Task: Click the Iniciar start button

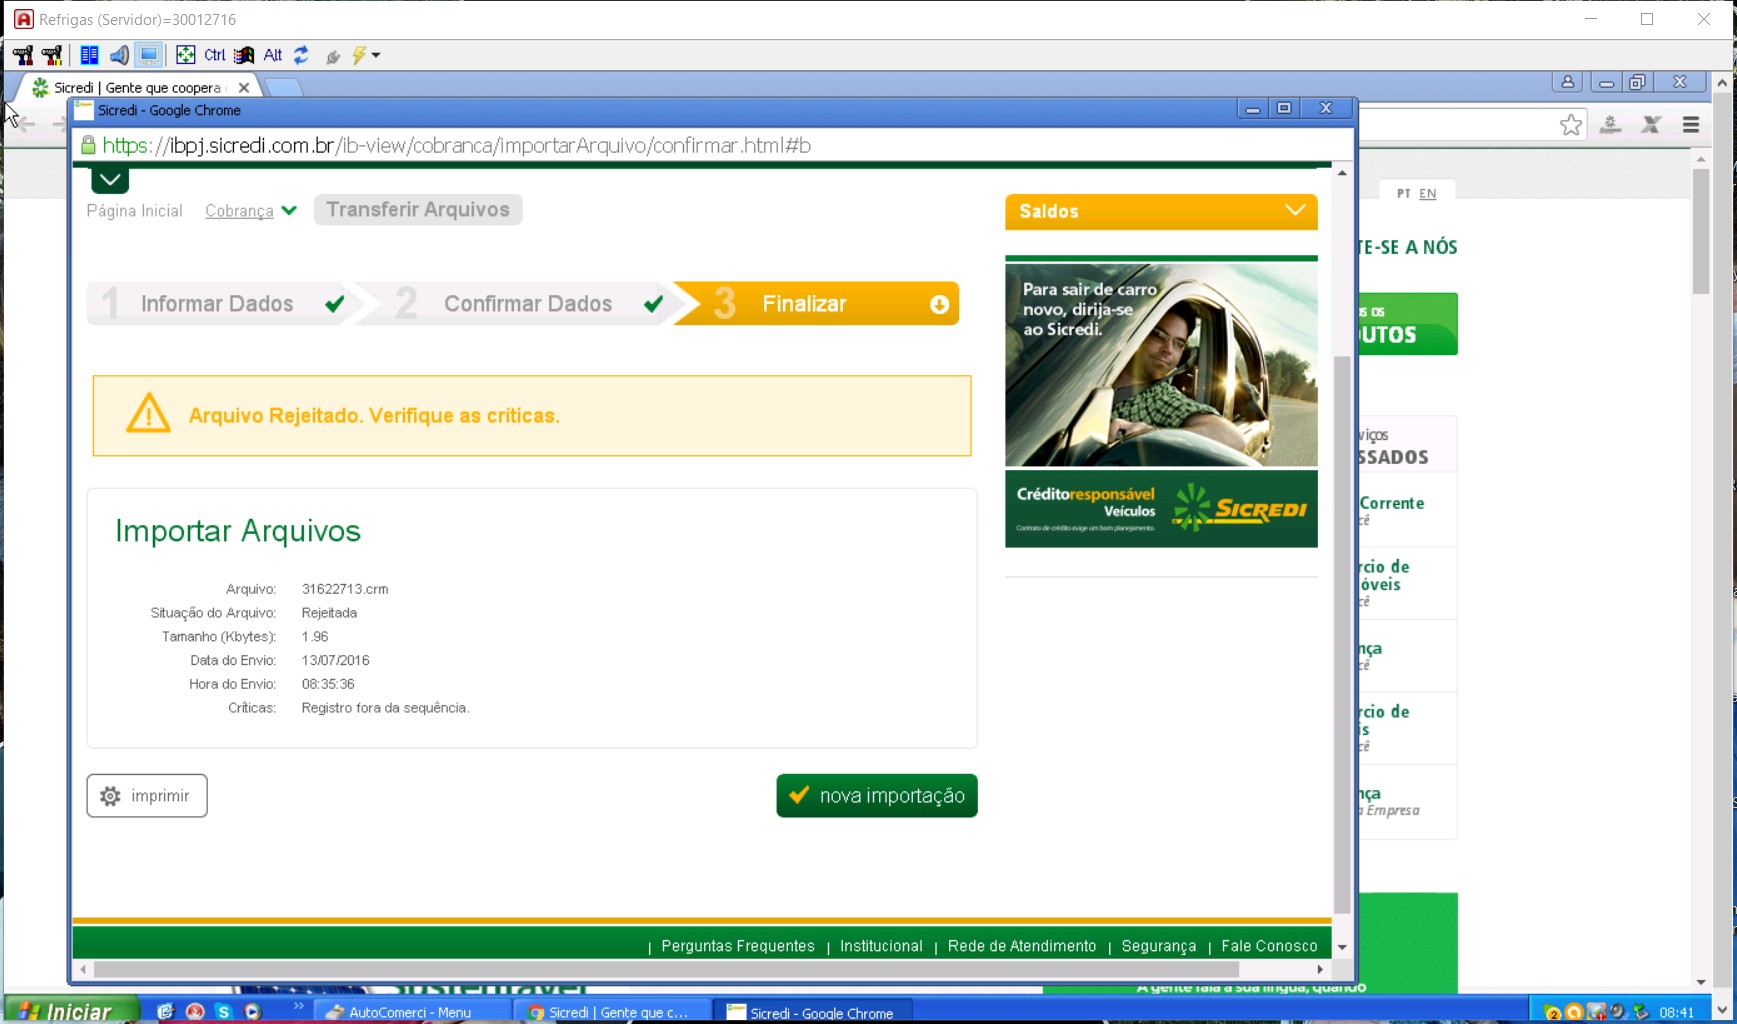Action: coord(70,1011)
